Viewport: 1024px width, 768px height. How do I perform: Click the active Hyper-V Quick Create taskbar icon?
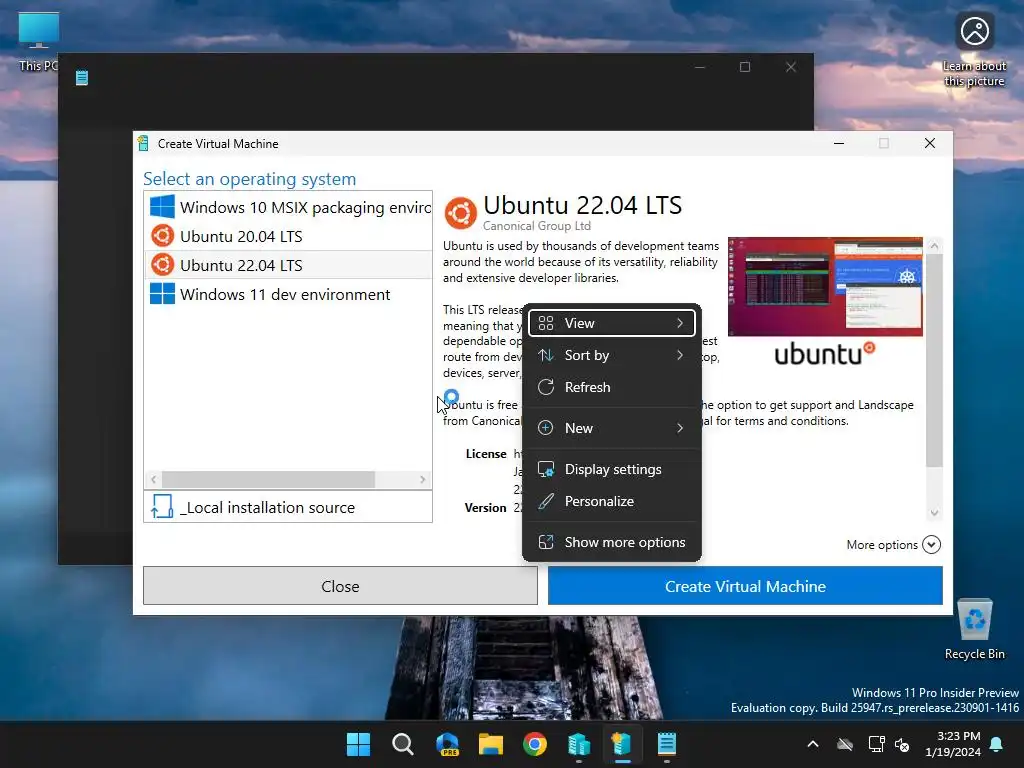622,744
